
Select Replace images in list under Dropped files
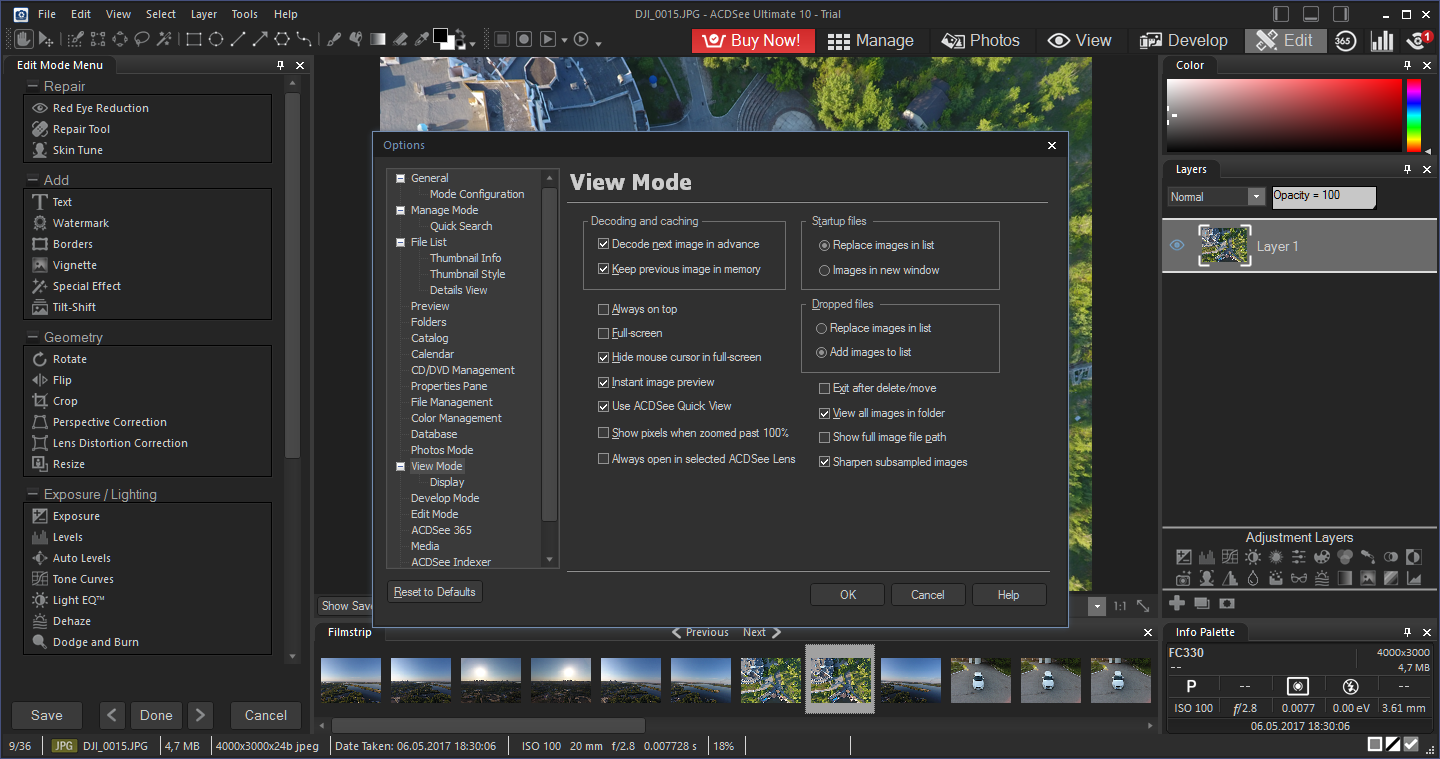click(822, 328)
